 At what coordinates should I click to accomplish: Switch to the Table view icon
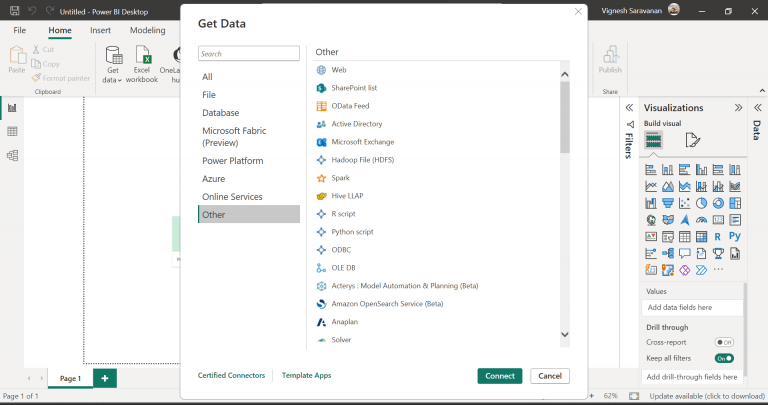pyautogui.click(x=13, y=131)
